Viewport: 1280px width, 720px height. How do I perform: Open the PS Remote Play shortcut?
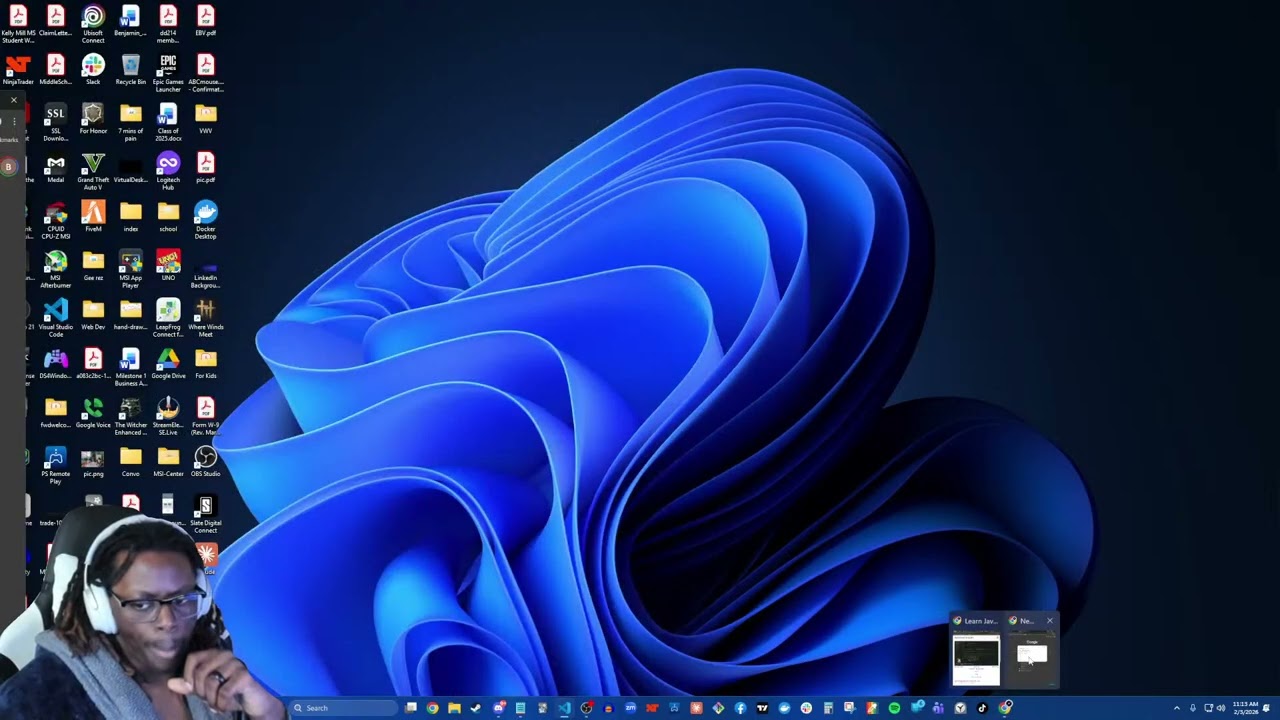click(56, 466)
